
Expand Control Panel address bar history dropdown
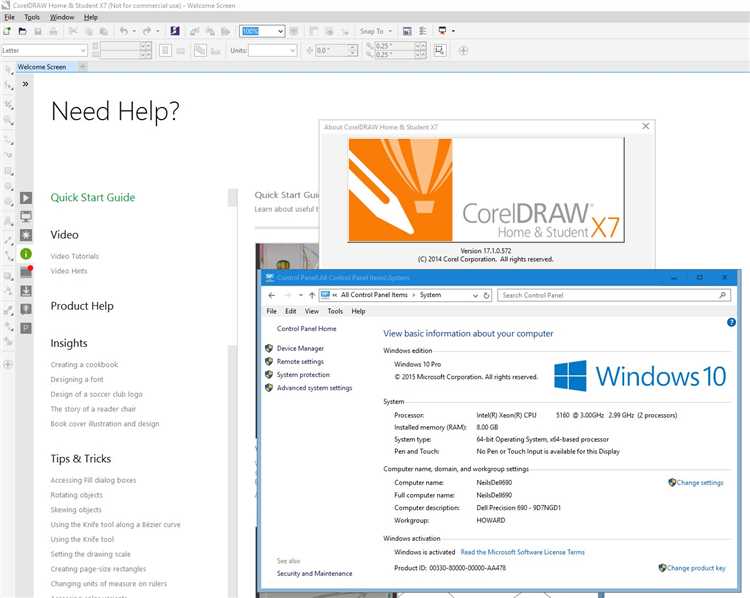[475, 295]
